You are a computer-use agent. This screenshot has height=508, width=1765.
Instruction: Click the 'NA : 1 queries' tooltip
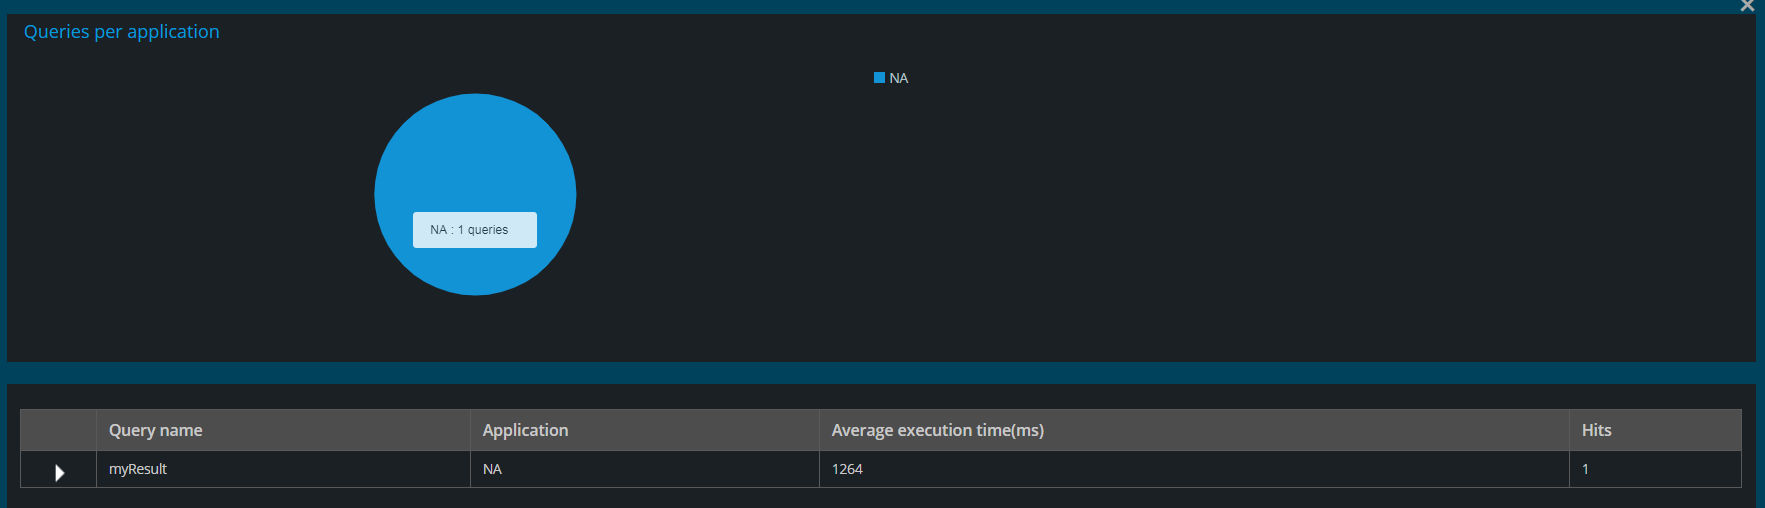tap(475, 230)
